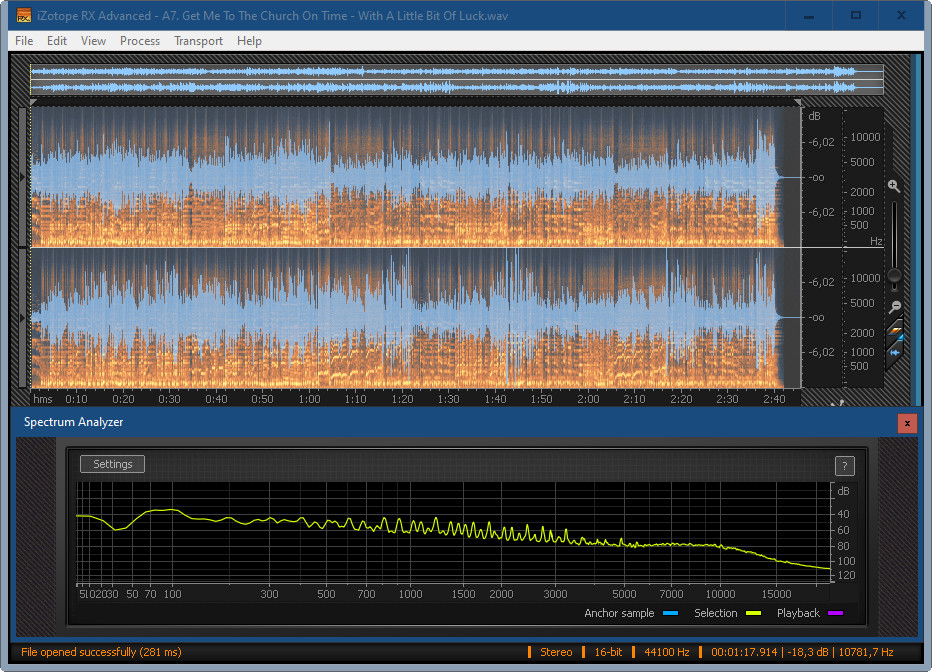Click the 2:00 mark on the time ruler
The height and width of the screenshot is (672, 932).
[x=588, y=399]
